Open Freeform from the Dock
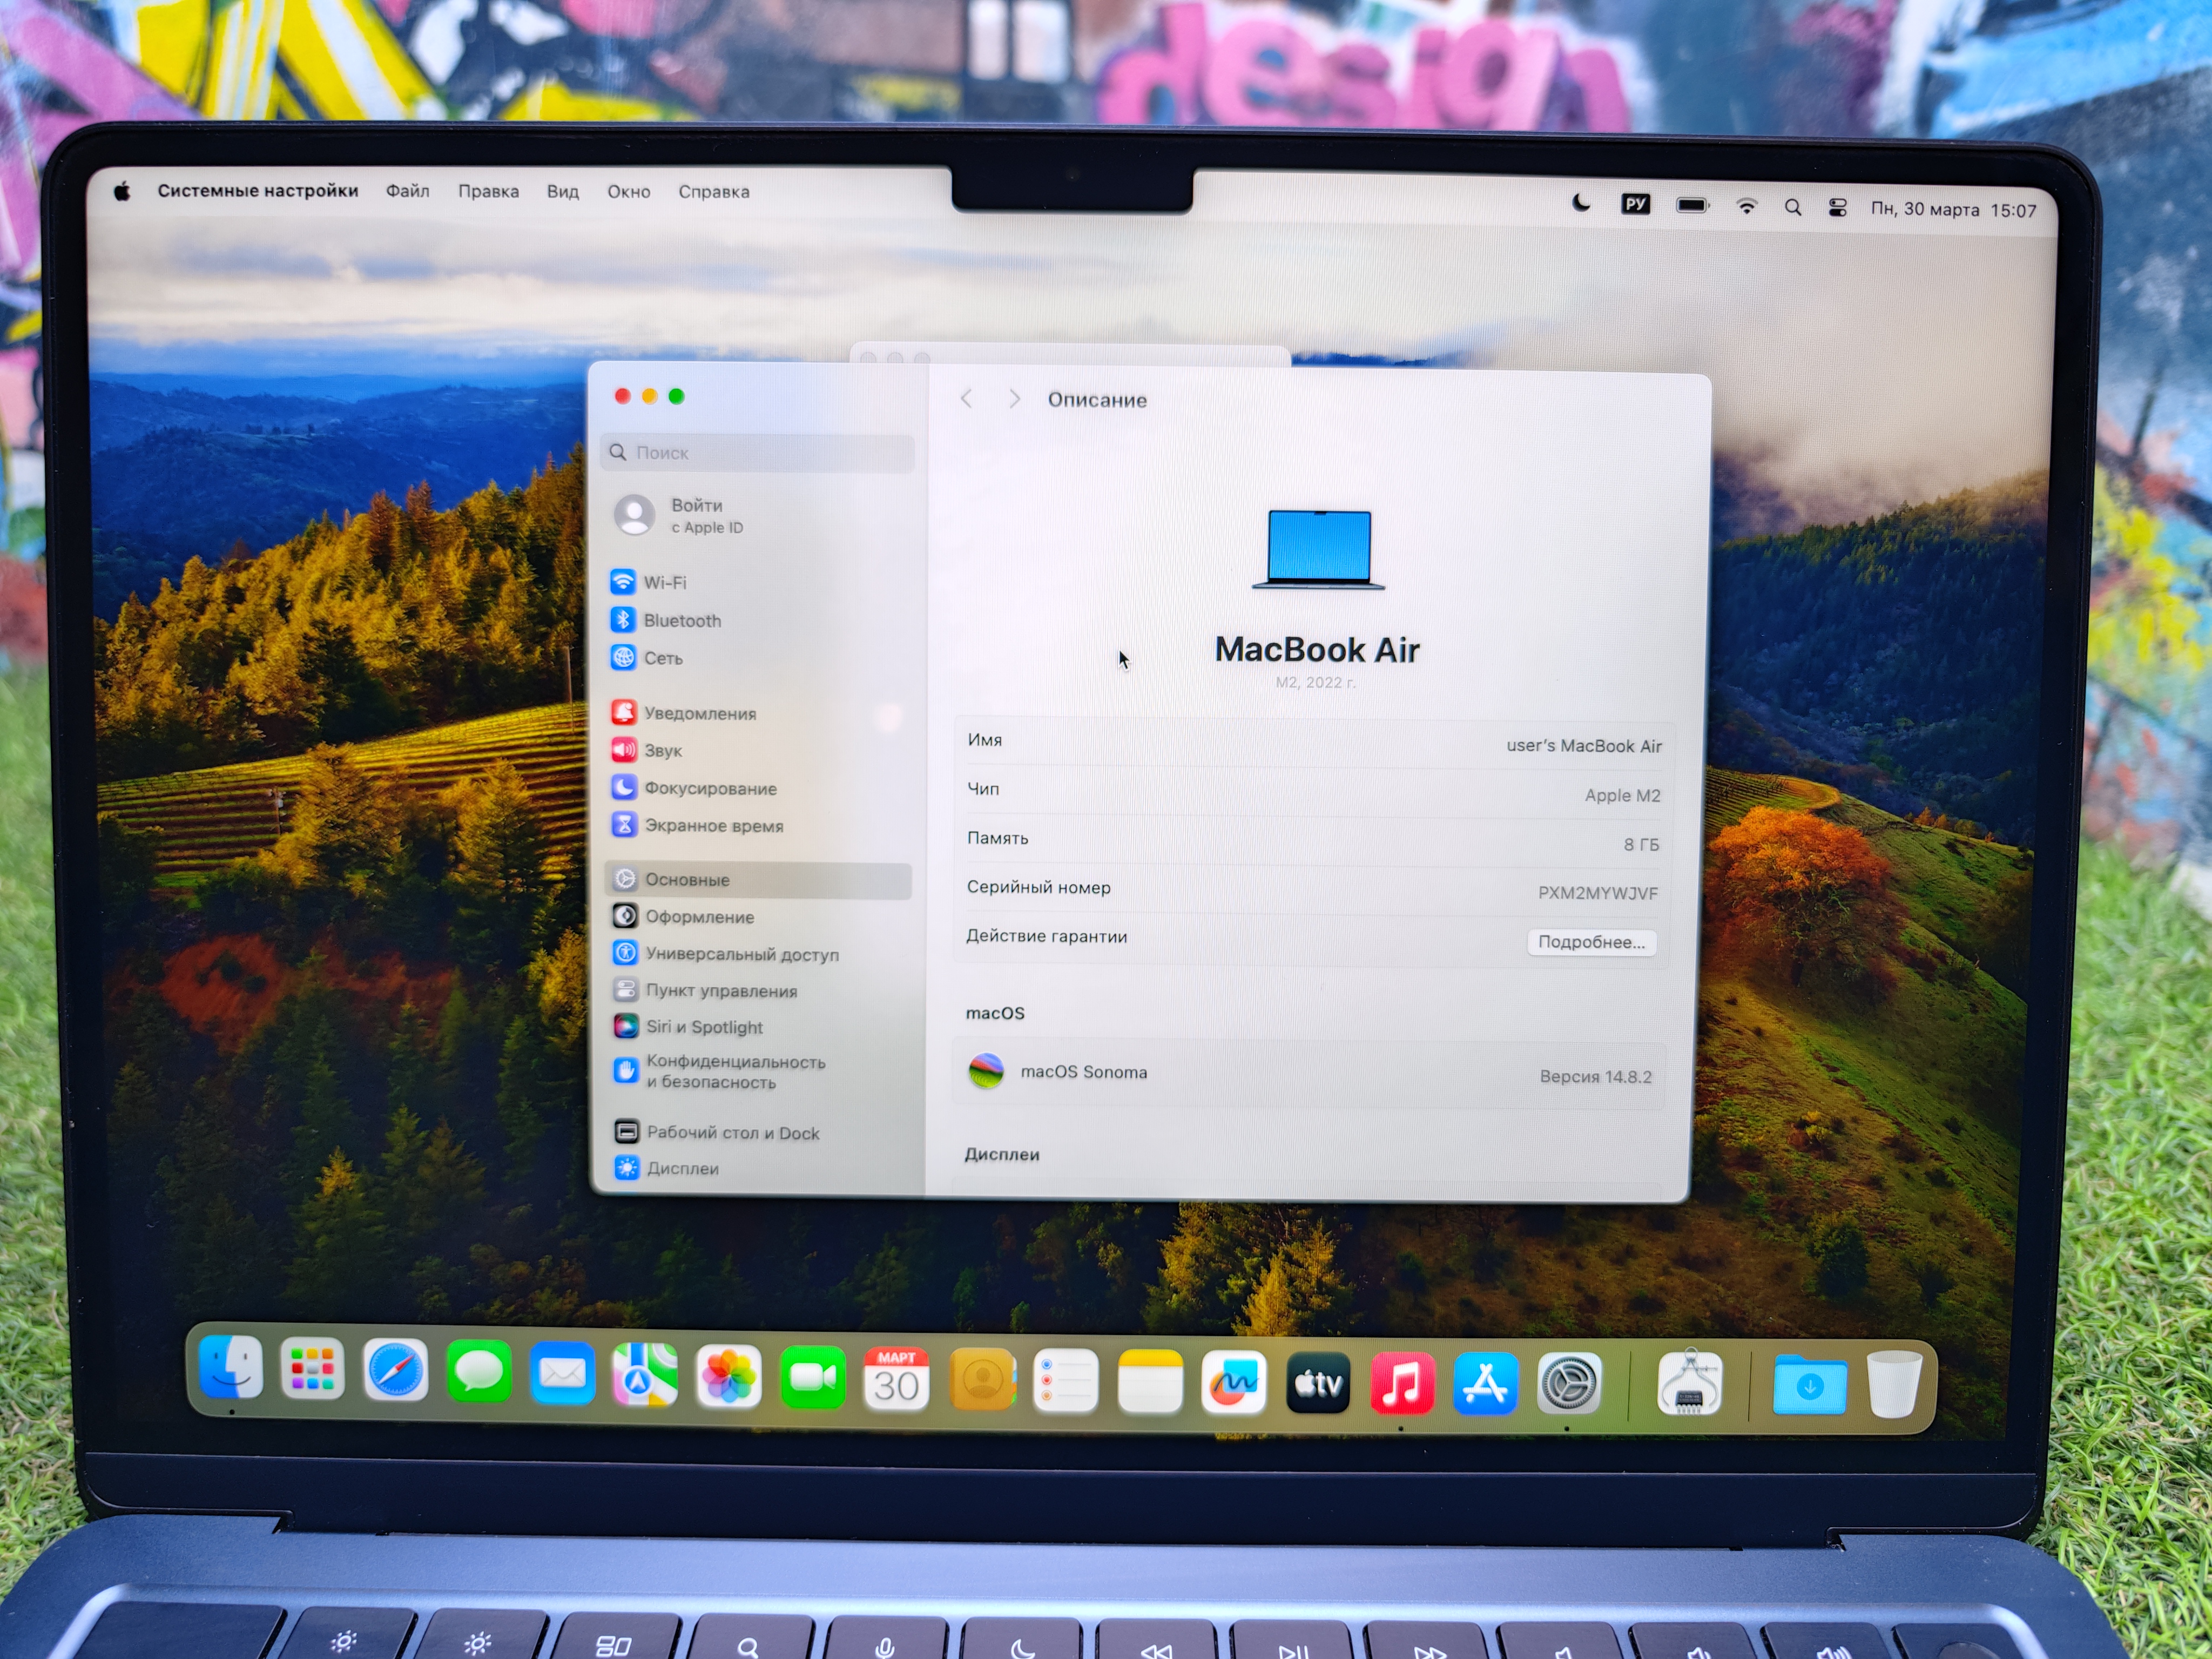This screenshot has width=2212, height=1659. pos(1233,1383)
